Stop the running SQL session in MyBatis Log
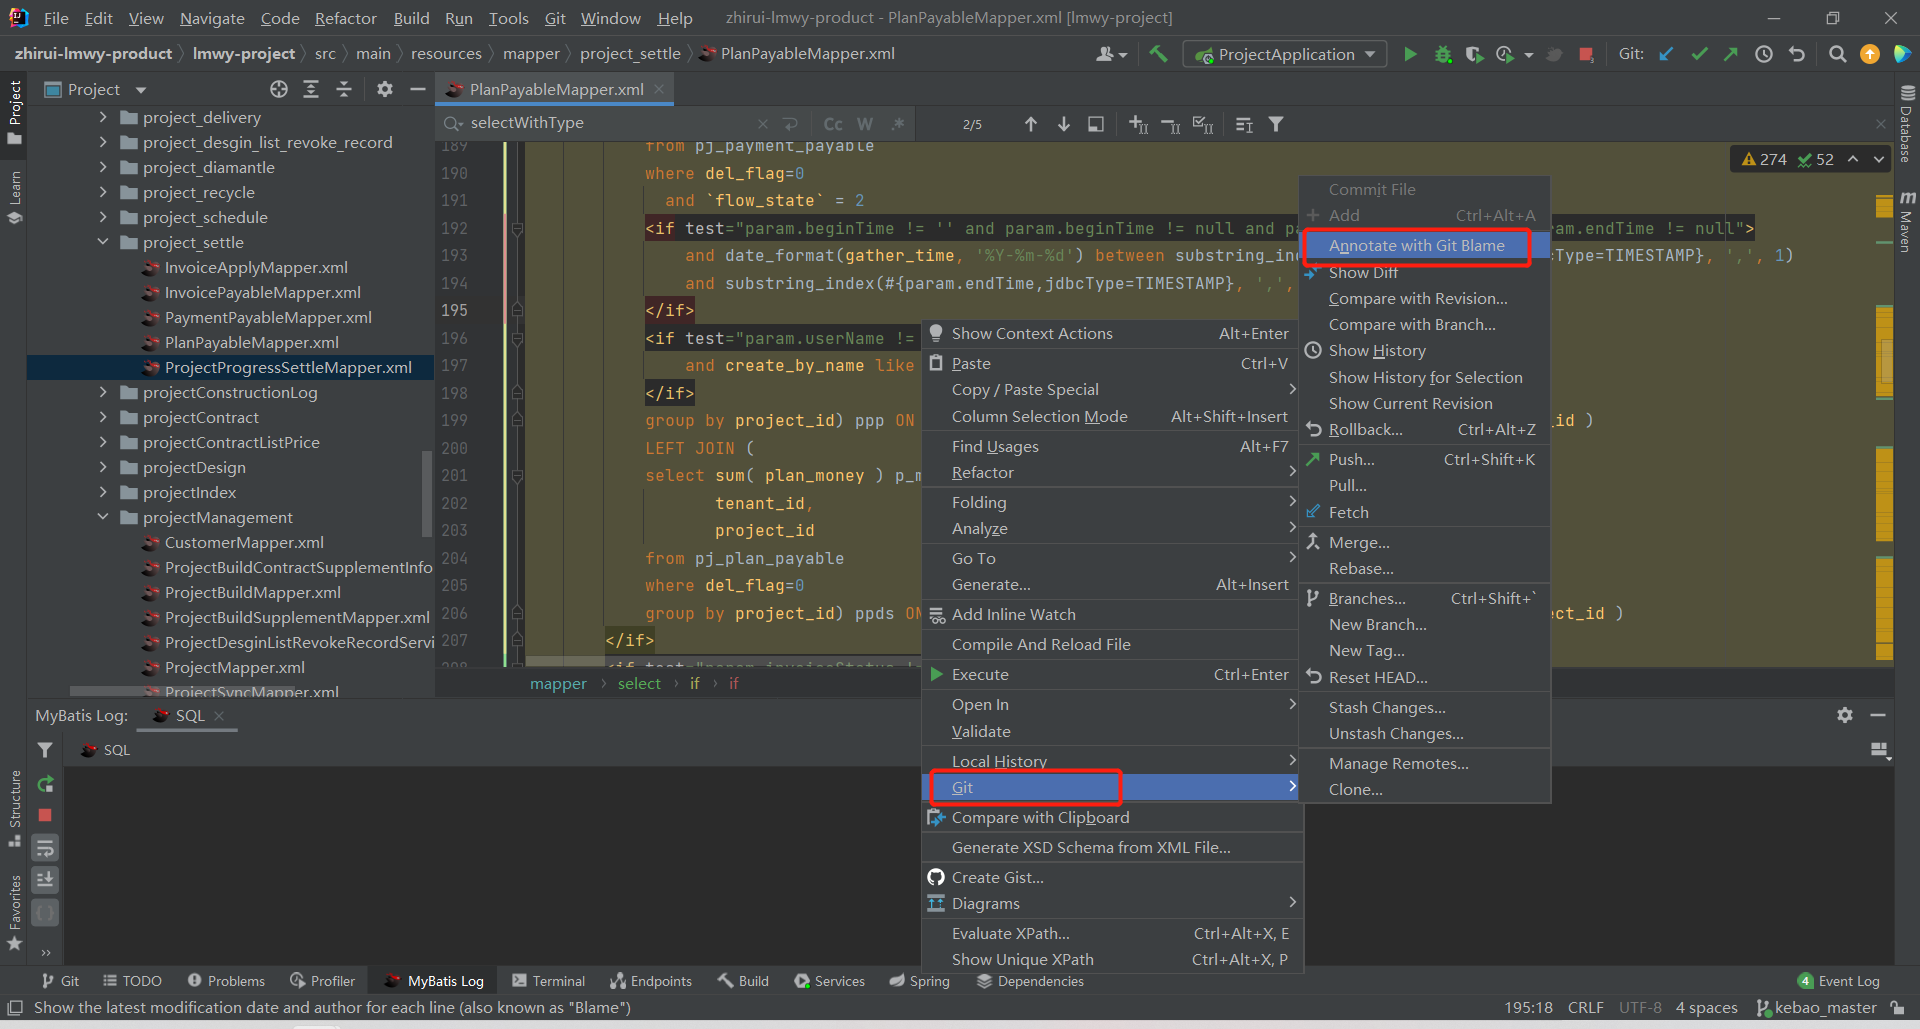 (45, 816)
